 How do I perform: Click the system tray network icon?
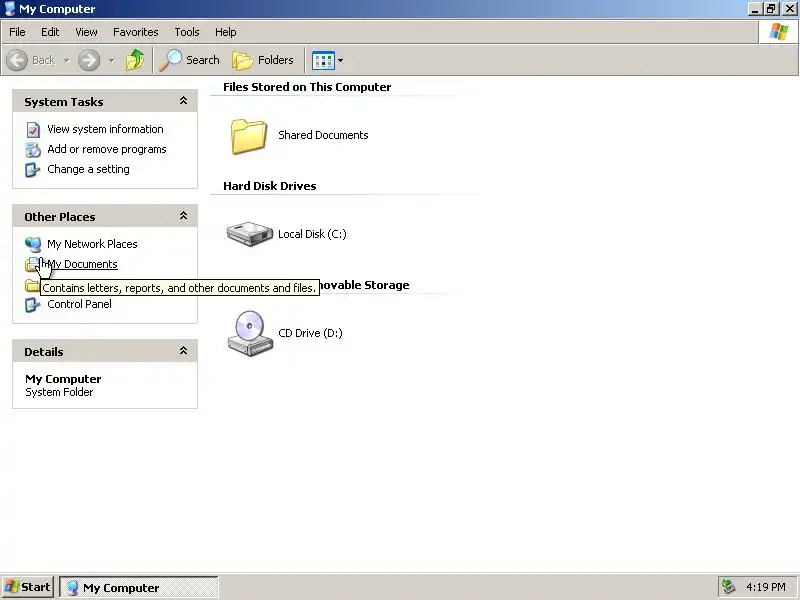[x=728, y=587]
